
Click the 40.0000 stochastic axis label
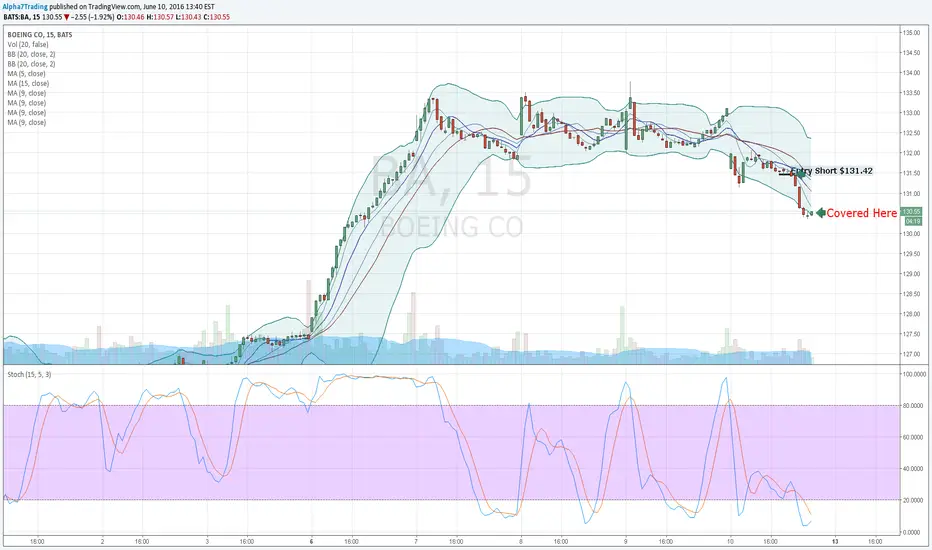point(914,469)
